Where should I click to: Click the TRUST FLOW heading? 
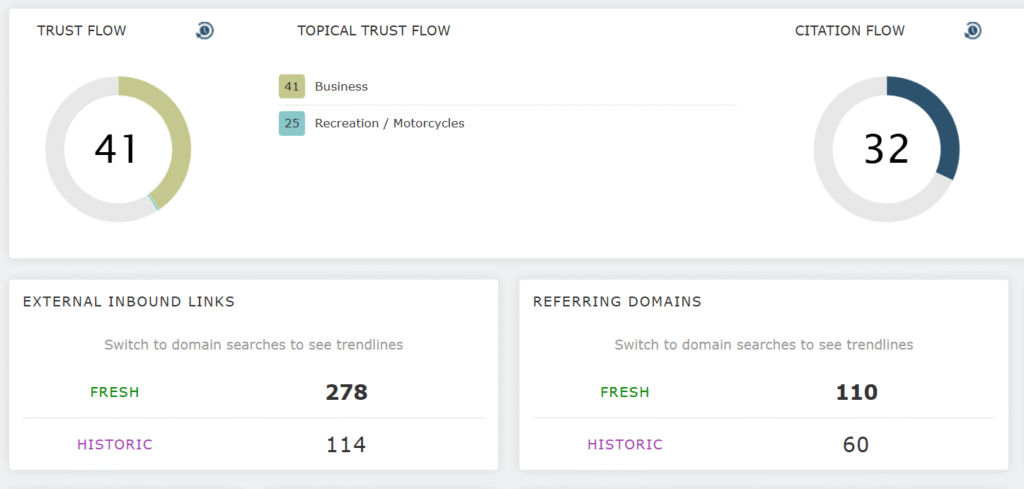82,31
